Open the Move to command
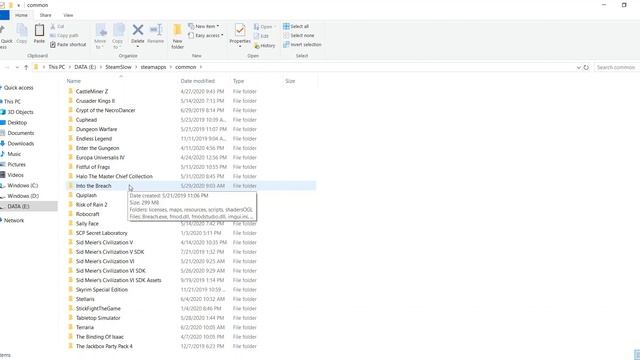 coord(100,36)
